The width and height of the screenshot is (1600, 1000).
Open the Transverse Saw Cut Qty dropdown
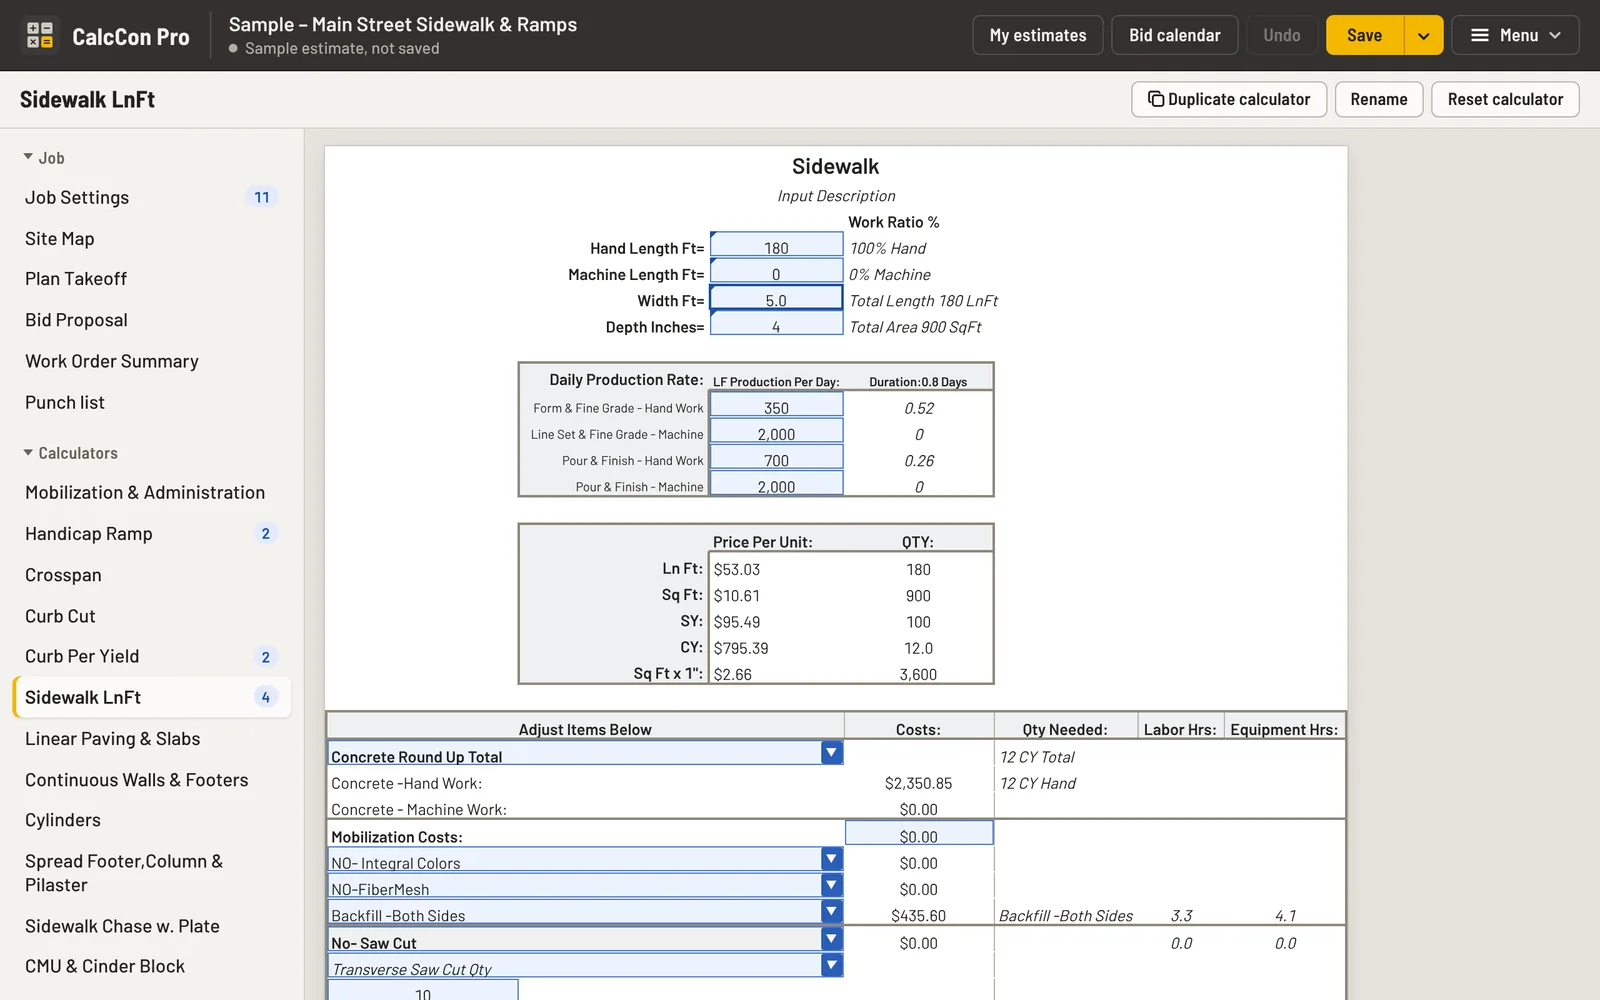pyautogui.click(x=831, y=965)
